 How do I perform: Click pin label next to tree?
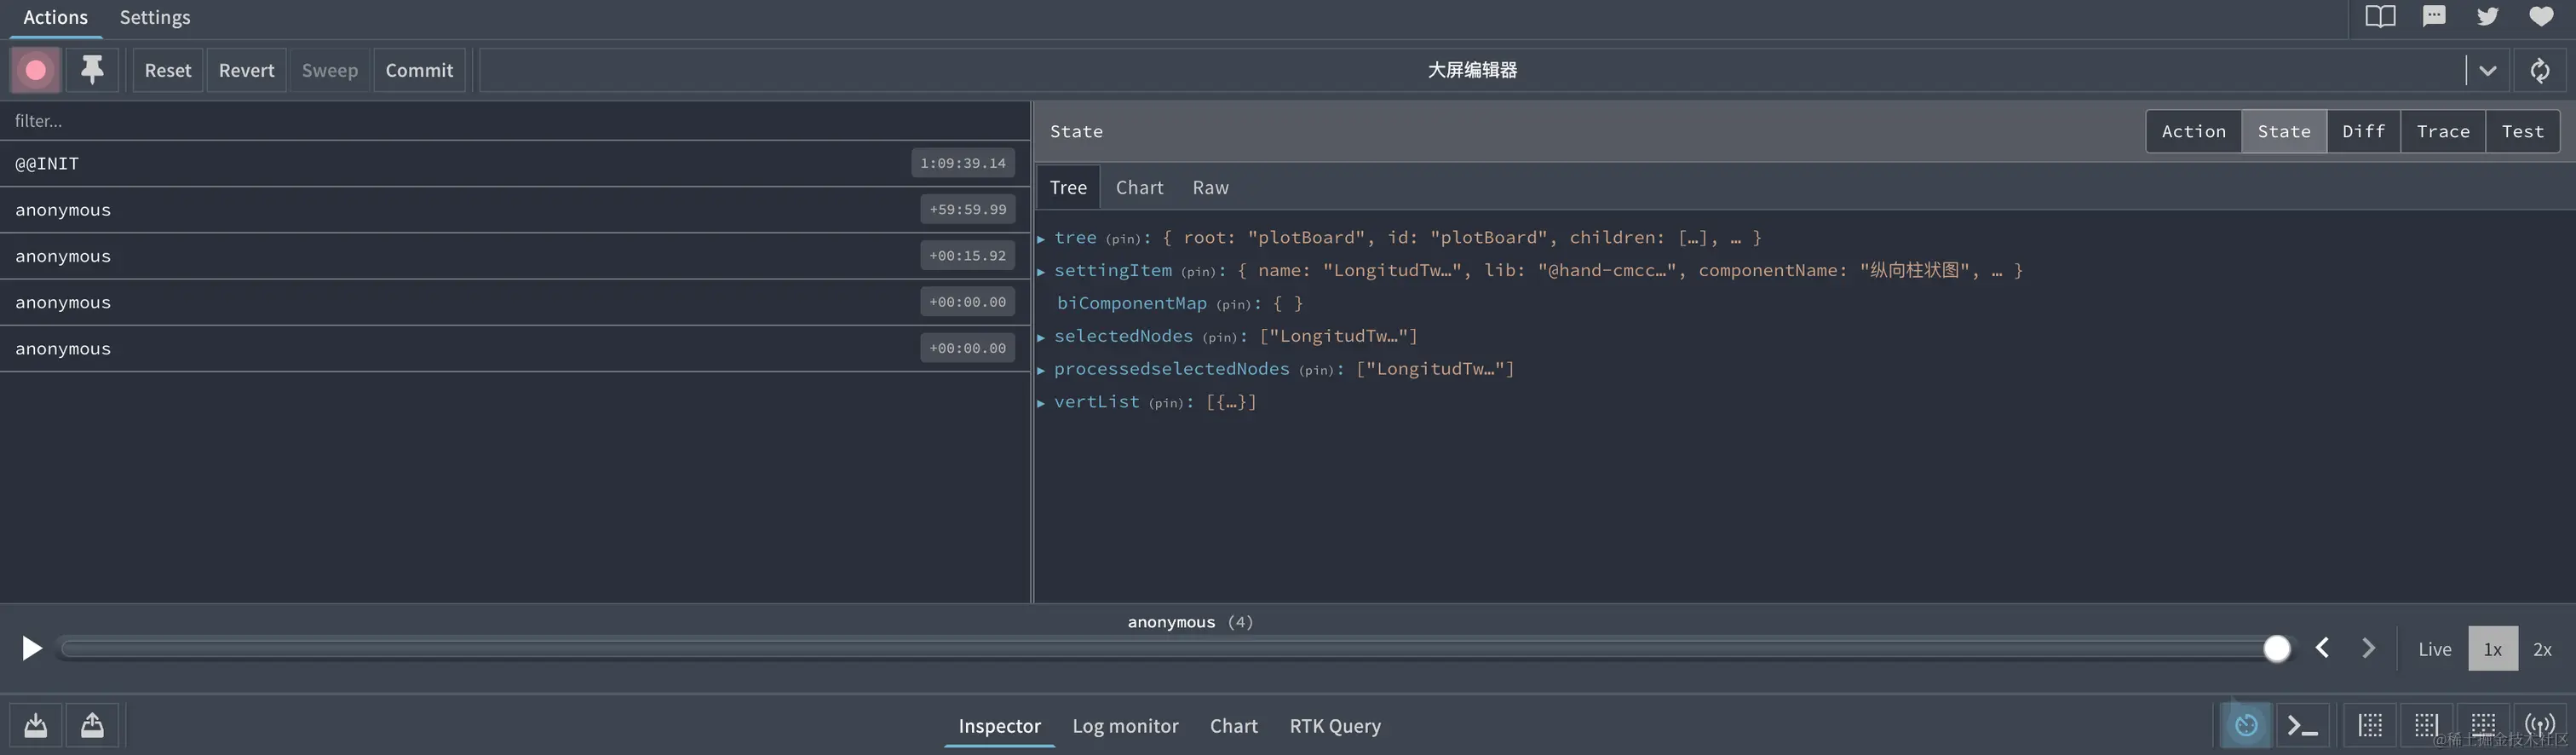tap(1123, 239)
